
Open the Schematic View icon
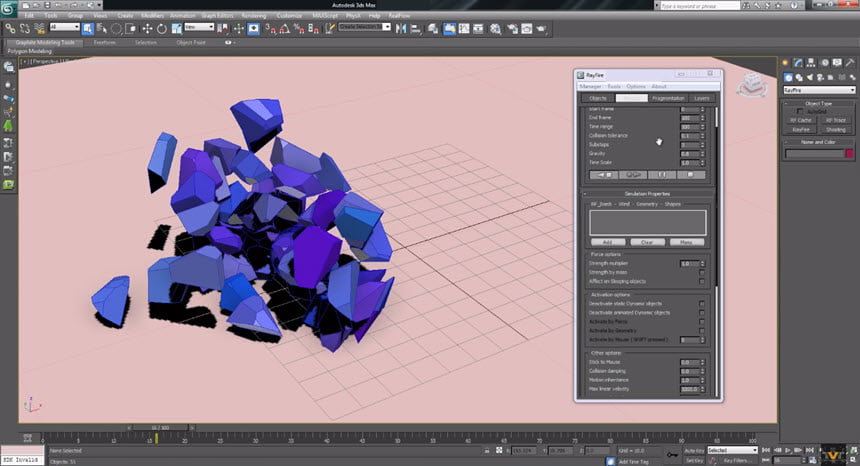(478, 28)
